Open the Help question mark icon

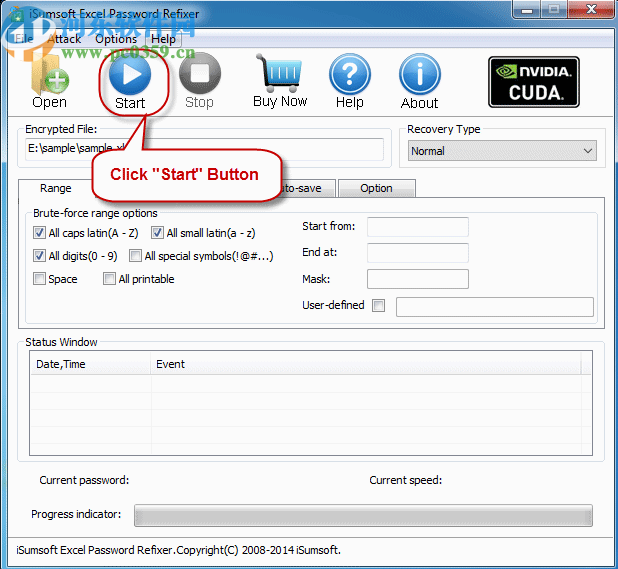tap(350, 82)
